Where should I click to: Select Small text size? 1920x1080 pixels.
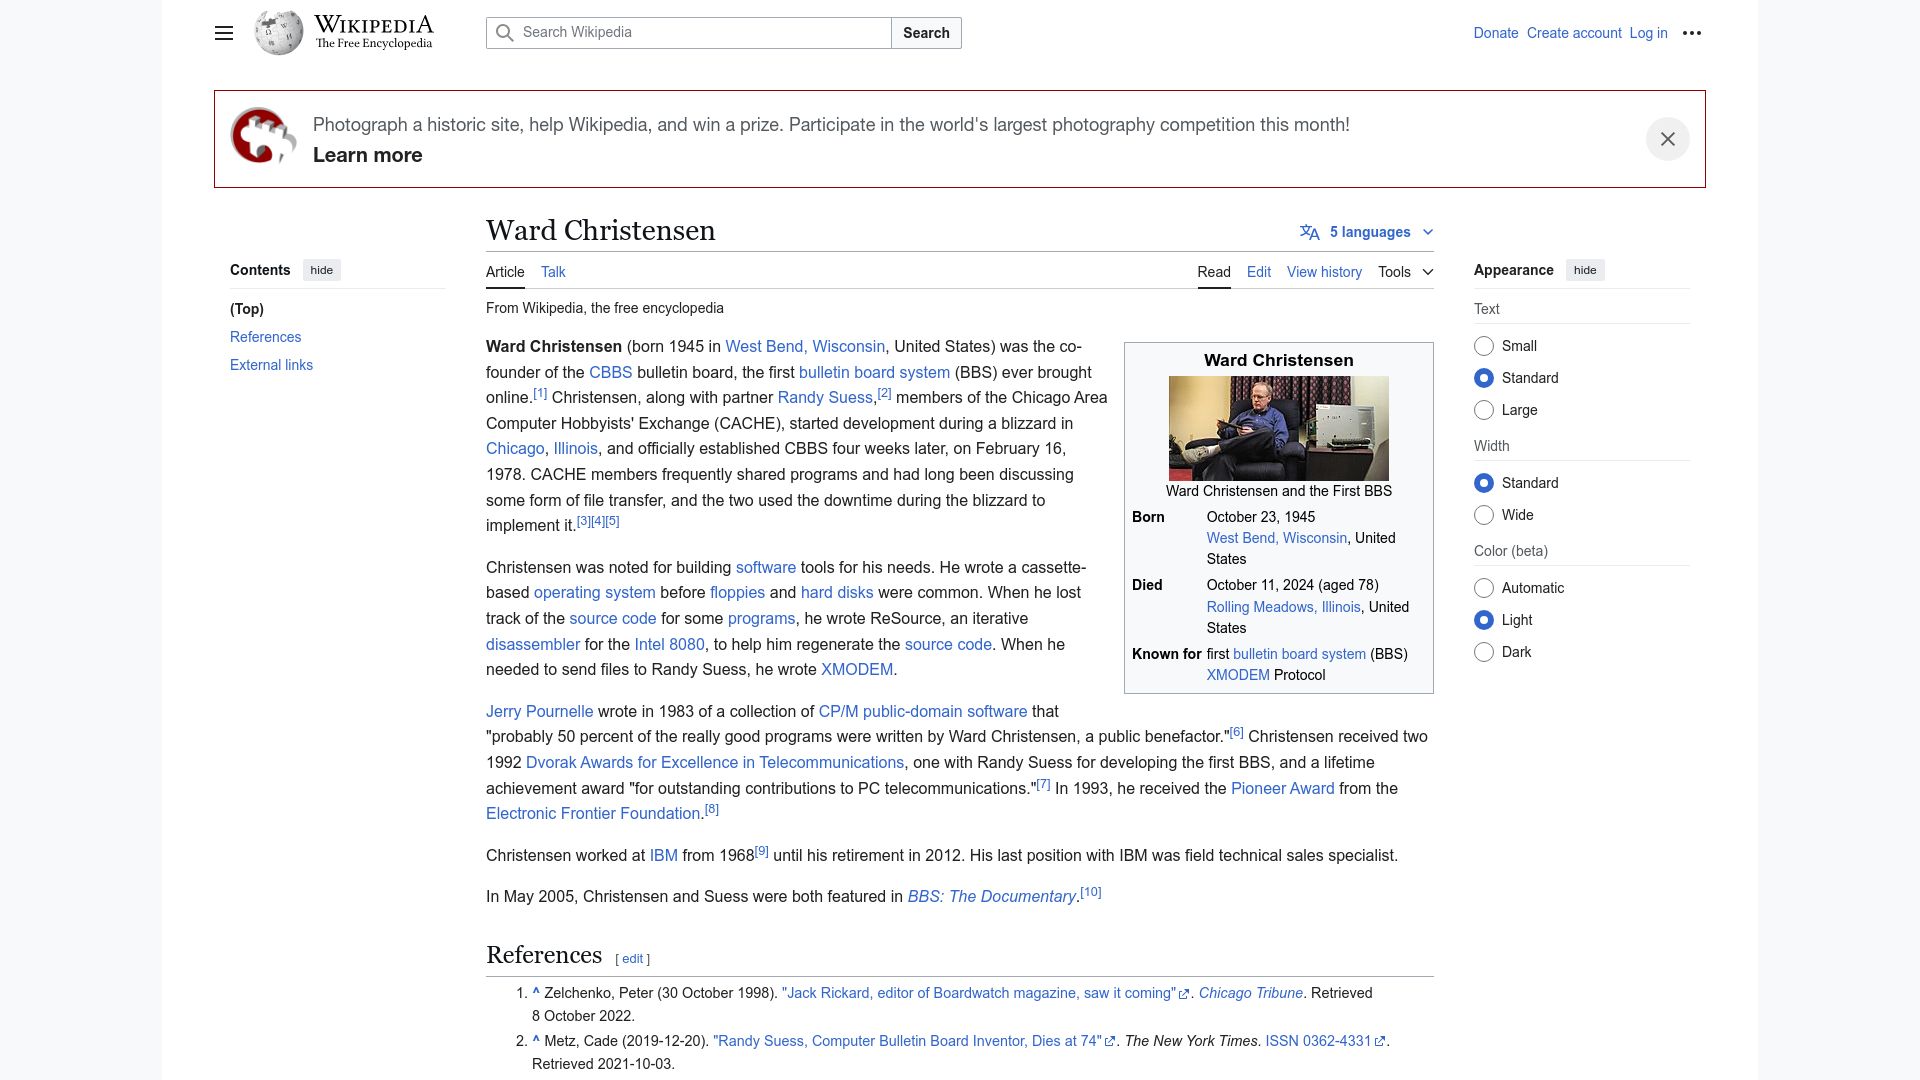1484,346
